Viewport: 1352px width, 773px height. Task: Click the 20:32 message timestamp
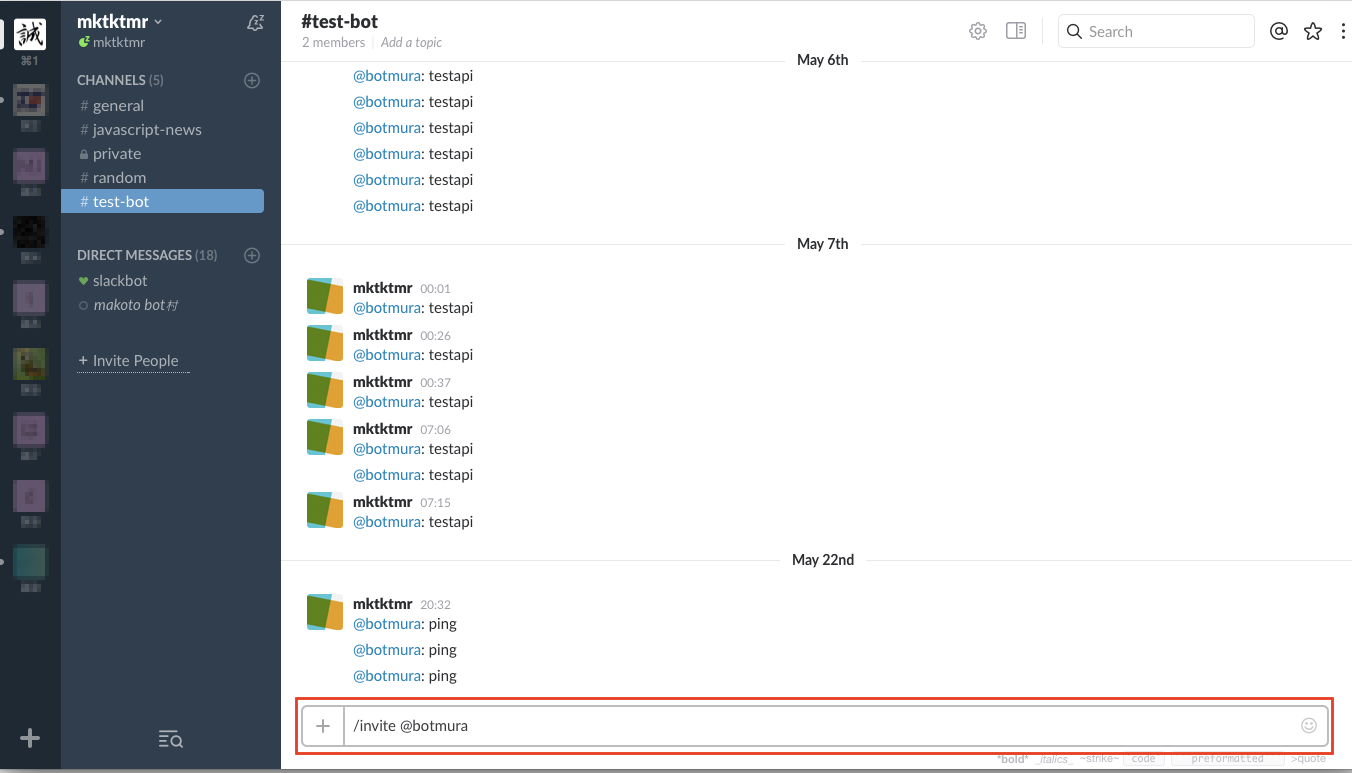click(x=435, y=605)
